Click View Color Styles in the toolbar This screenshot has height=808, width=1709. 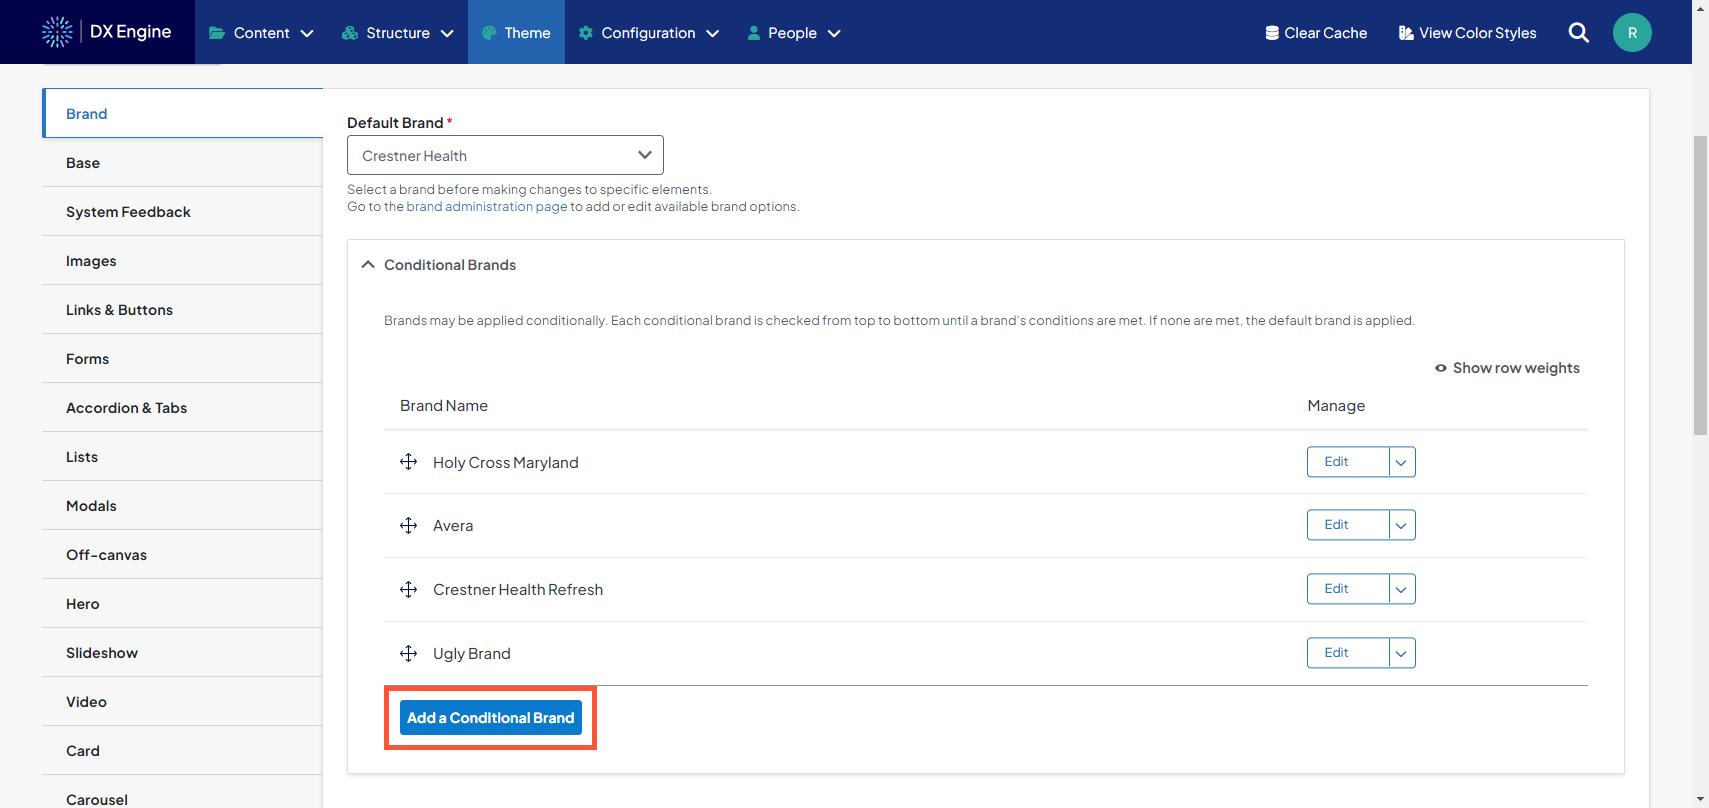pyautogui.click(x=1467, y=33)
